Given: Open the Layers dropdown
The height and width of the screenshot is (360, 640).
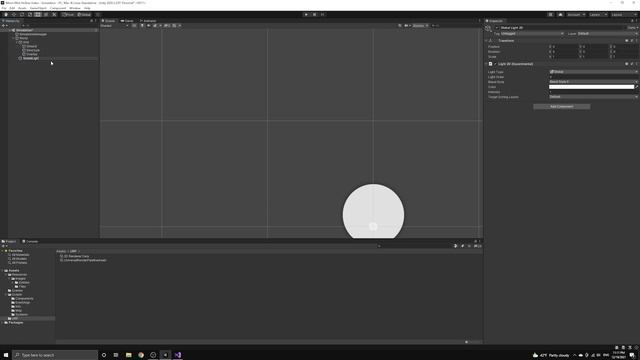Looking at the screenshot, I should tap(598, 15).
